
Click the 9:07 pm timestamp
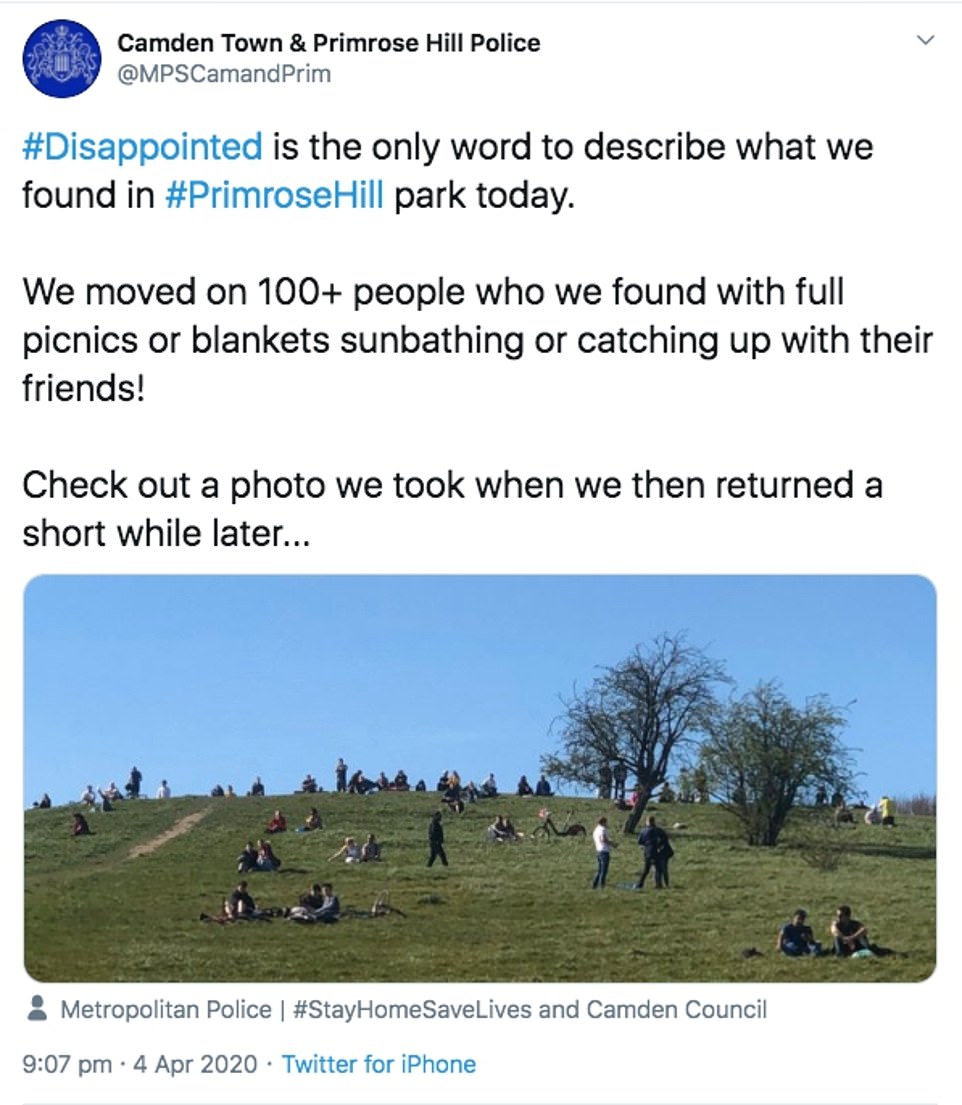67,1064
